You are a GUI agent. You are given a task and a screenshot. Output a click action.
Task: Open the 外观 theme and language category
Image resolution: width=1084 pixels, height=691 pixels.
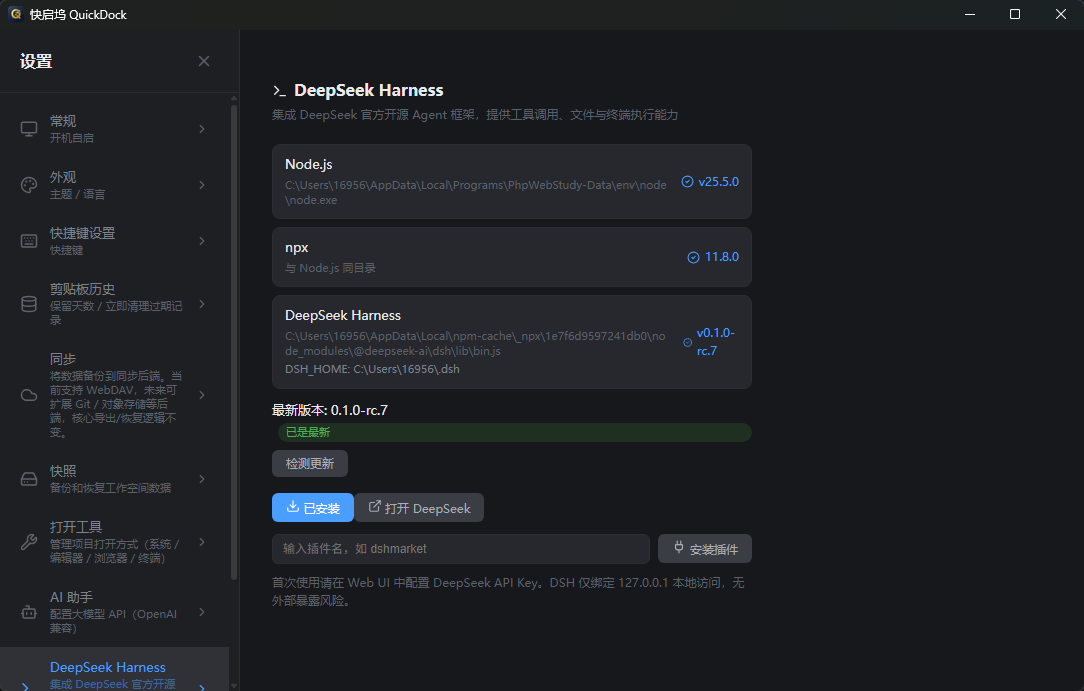[x=115, y=185]
